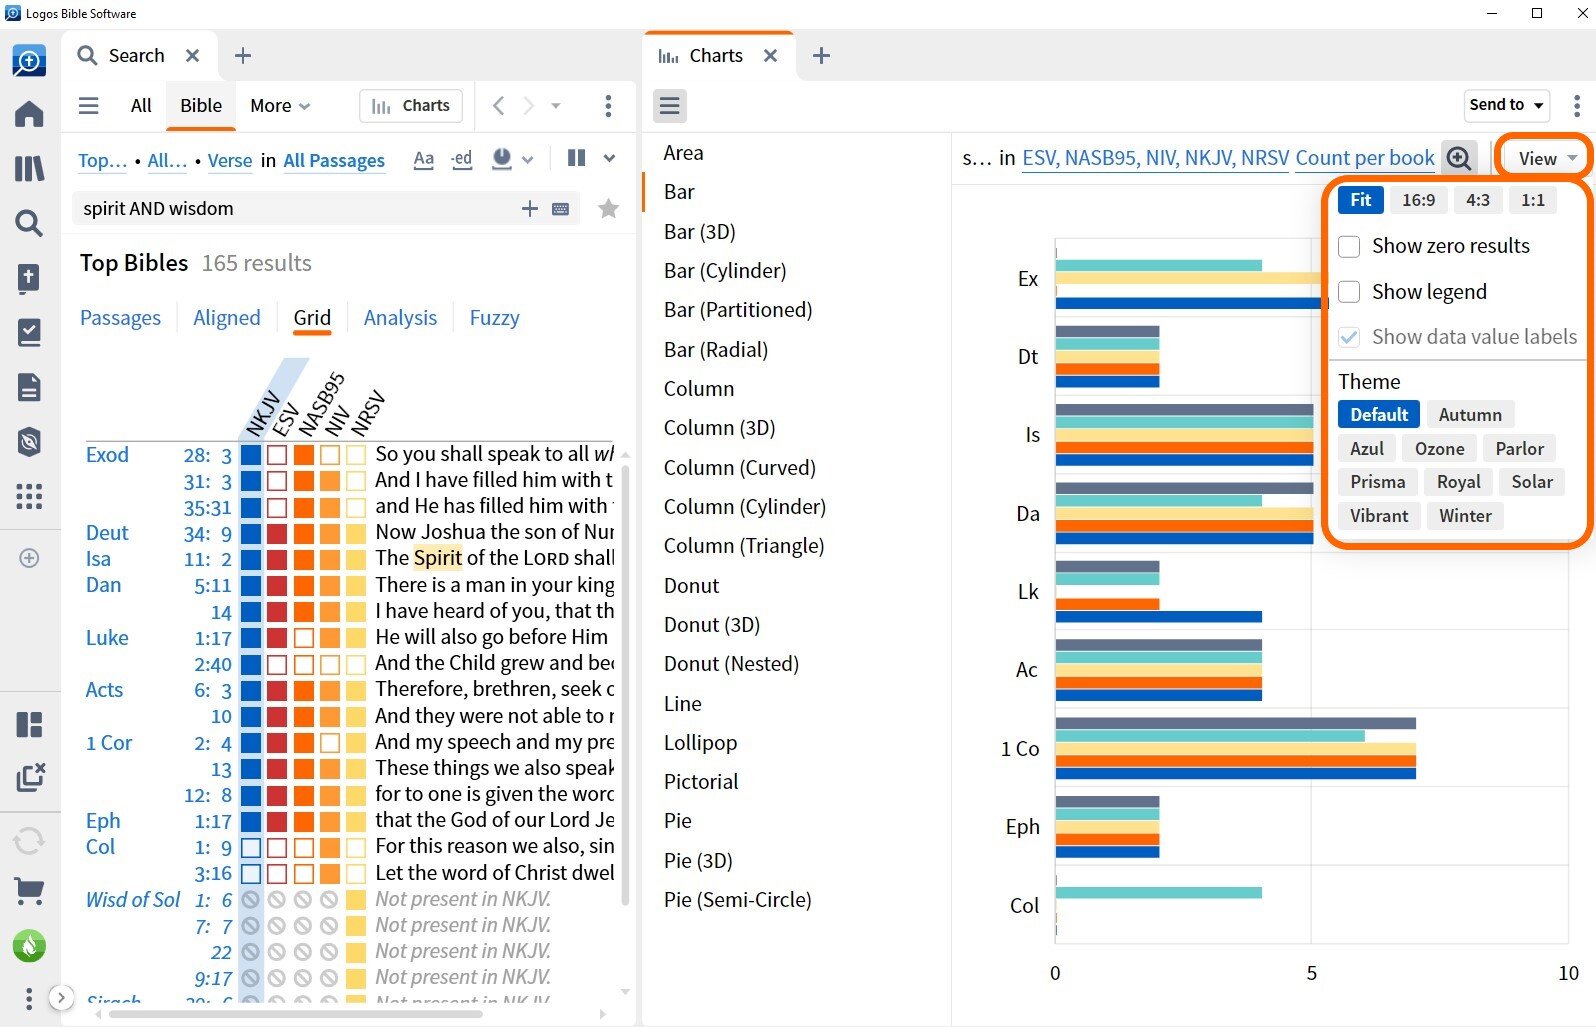Image resolution: width=1596 pixels, height=1027 pixels.
Task: Enable Show zero results checkbox
Action: [1349, 246]
